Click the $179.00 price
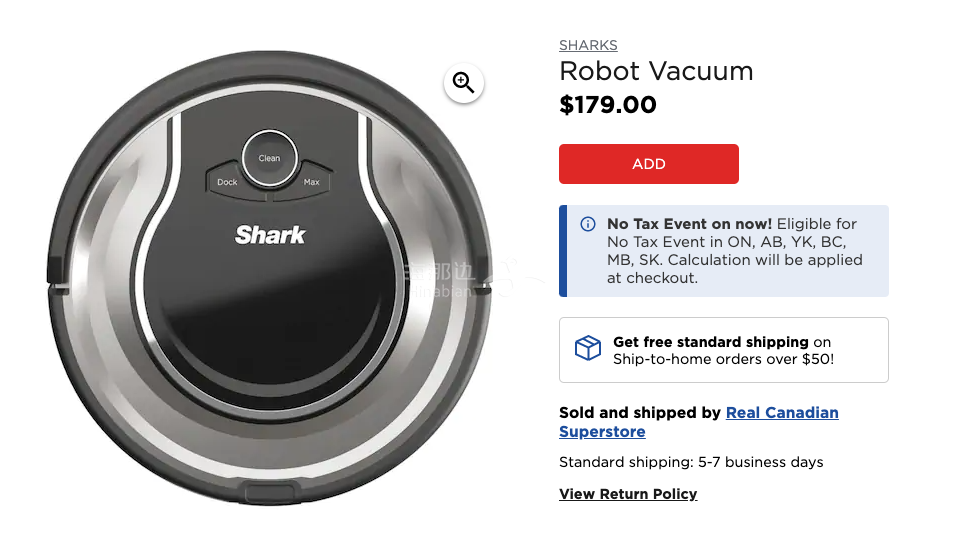This screenshot has height=556, width=953. point(608,105)
